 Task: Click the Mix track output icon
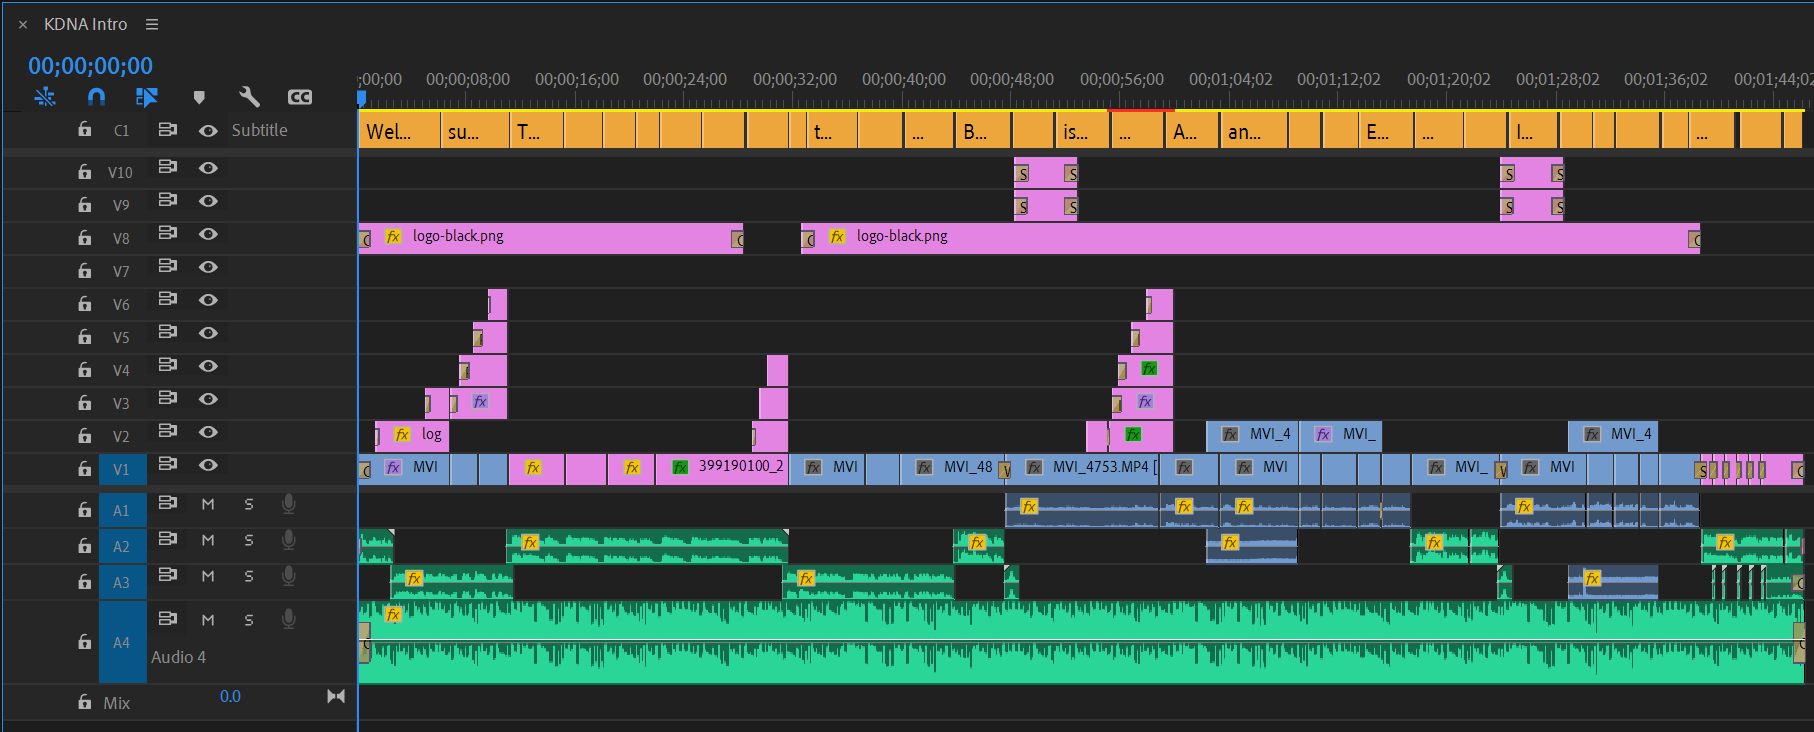(x=336, y=696)
